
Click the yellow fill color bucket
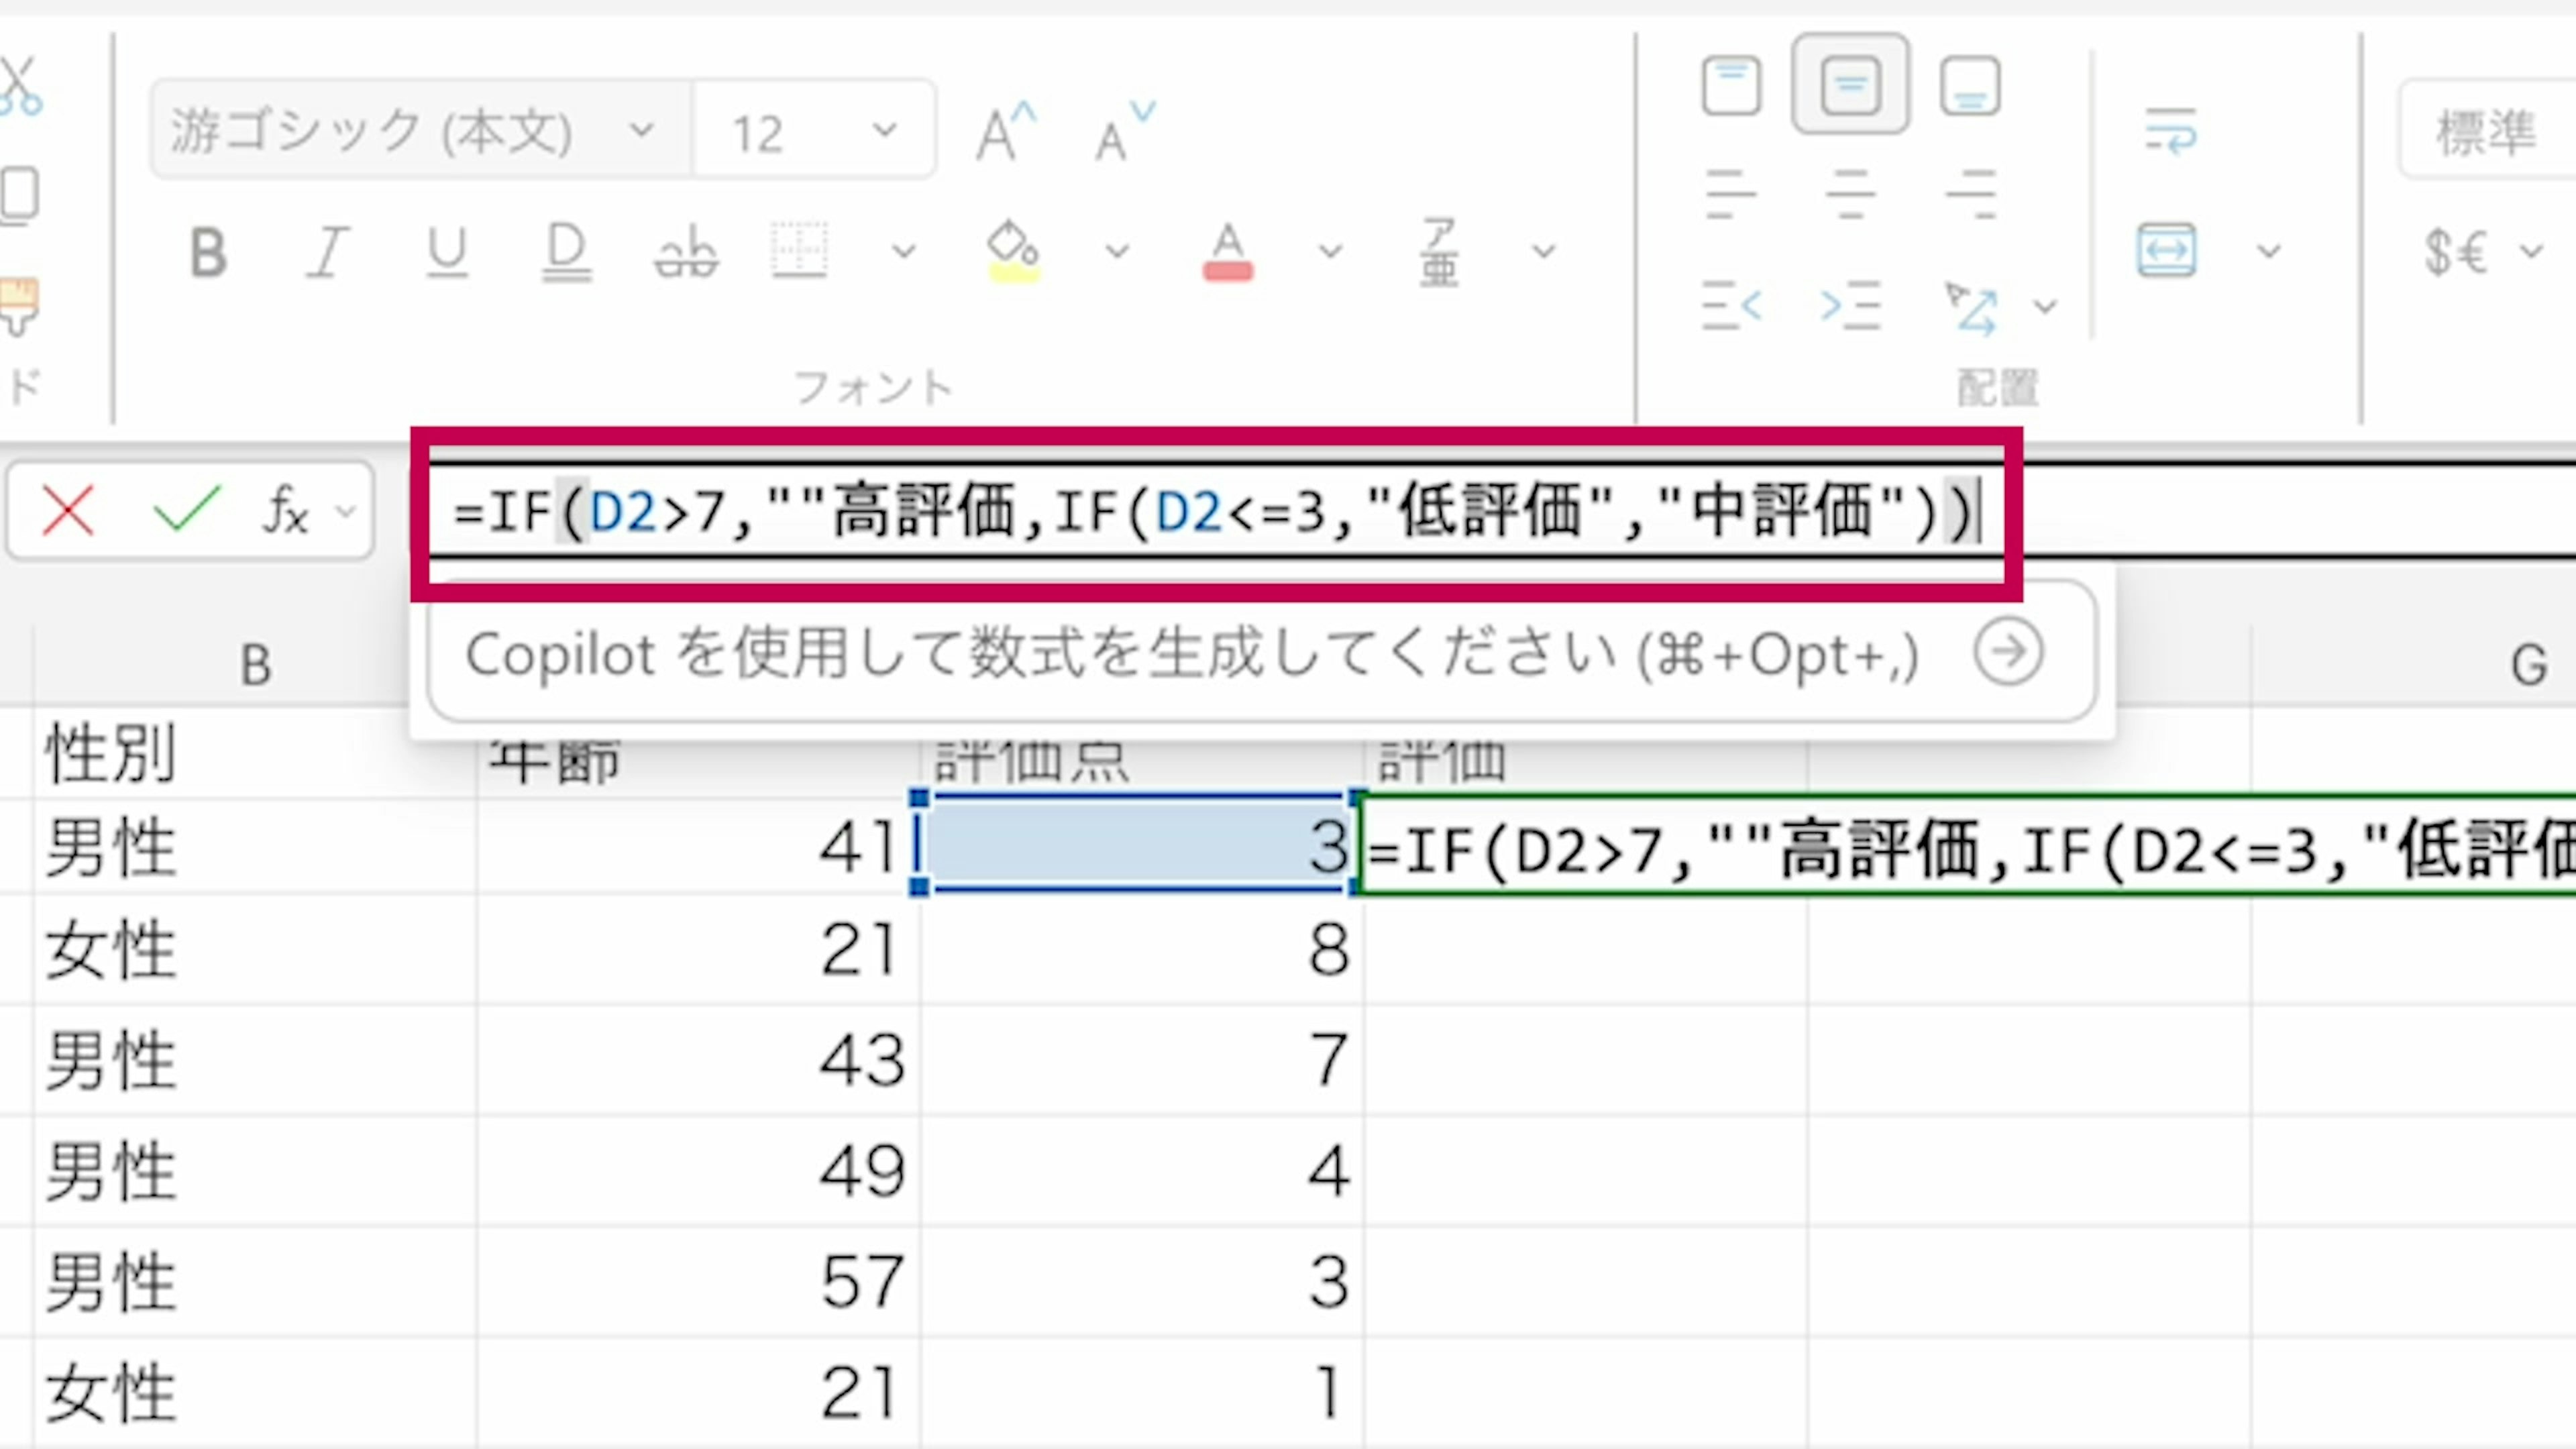[x=1012, y=251]
